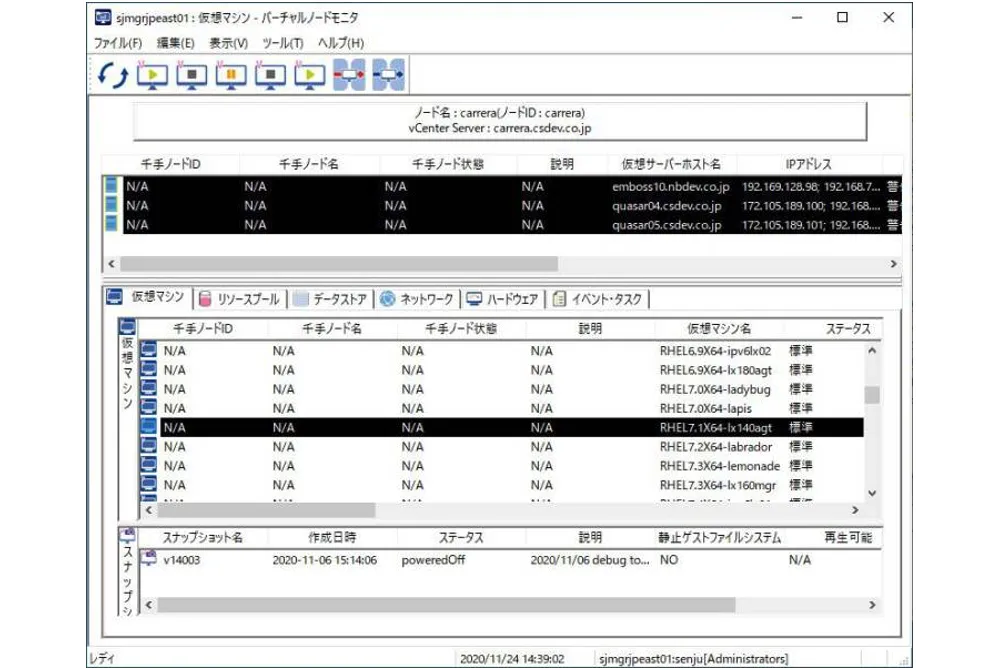This screenshot has width=1000, height=670.
Task: Click the IPアドレス column header
Action: (x=809, y=164)
